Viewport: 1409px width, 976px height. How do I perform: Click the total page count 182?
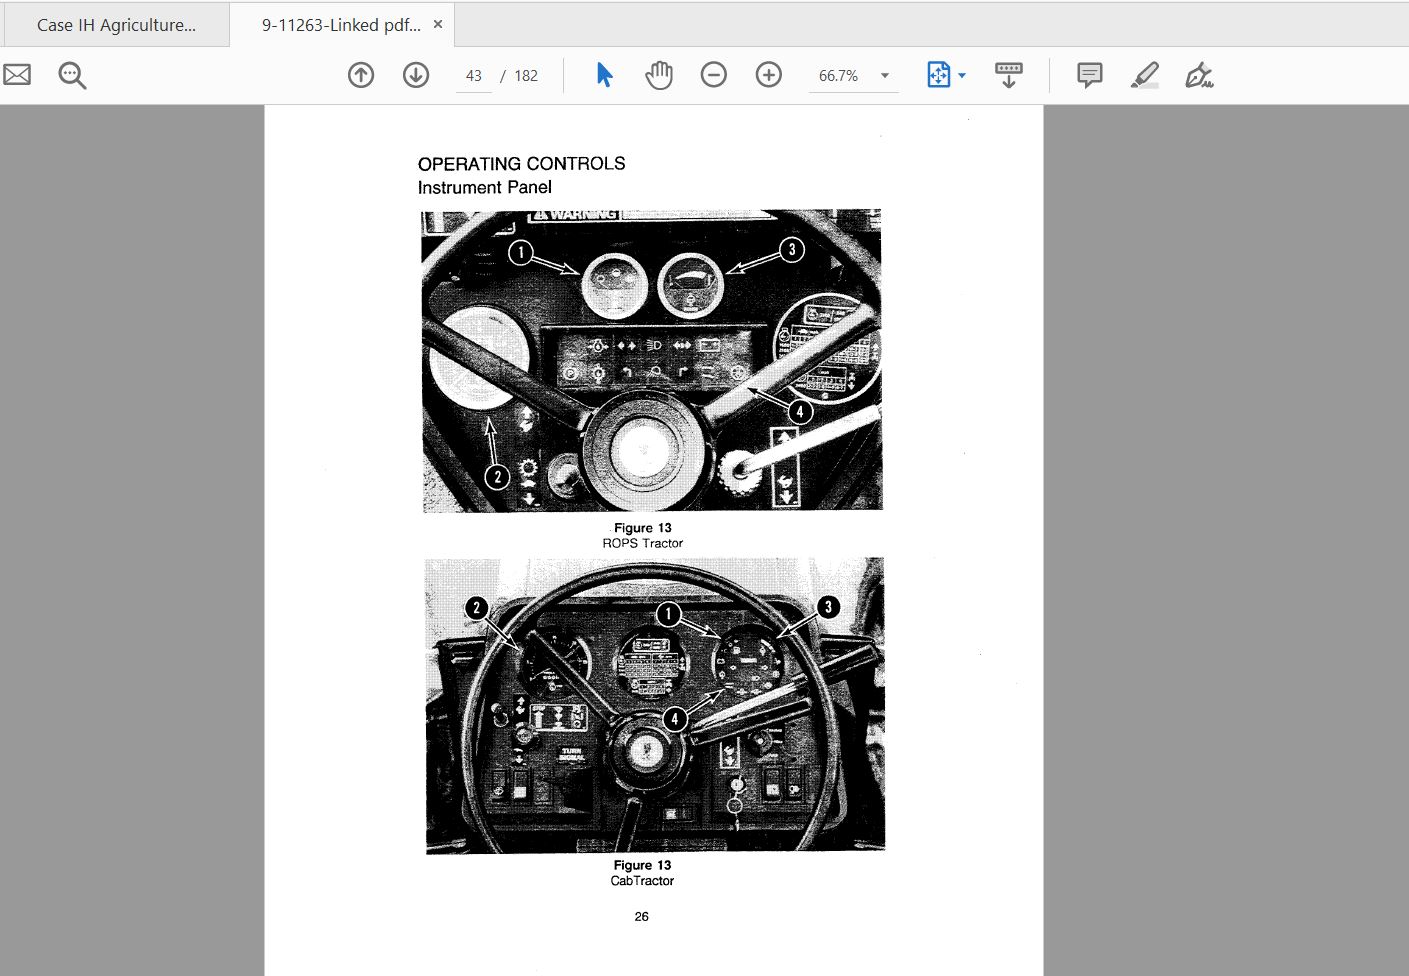[x=526, y=76]
